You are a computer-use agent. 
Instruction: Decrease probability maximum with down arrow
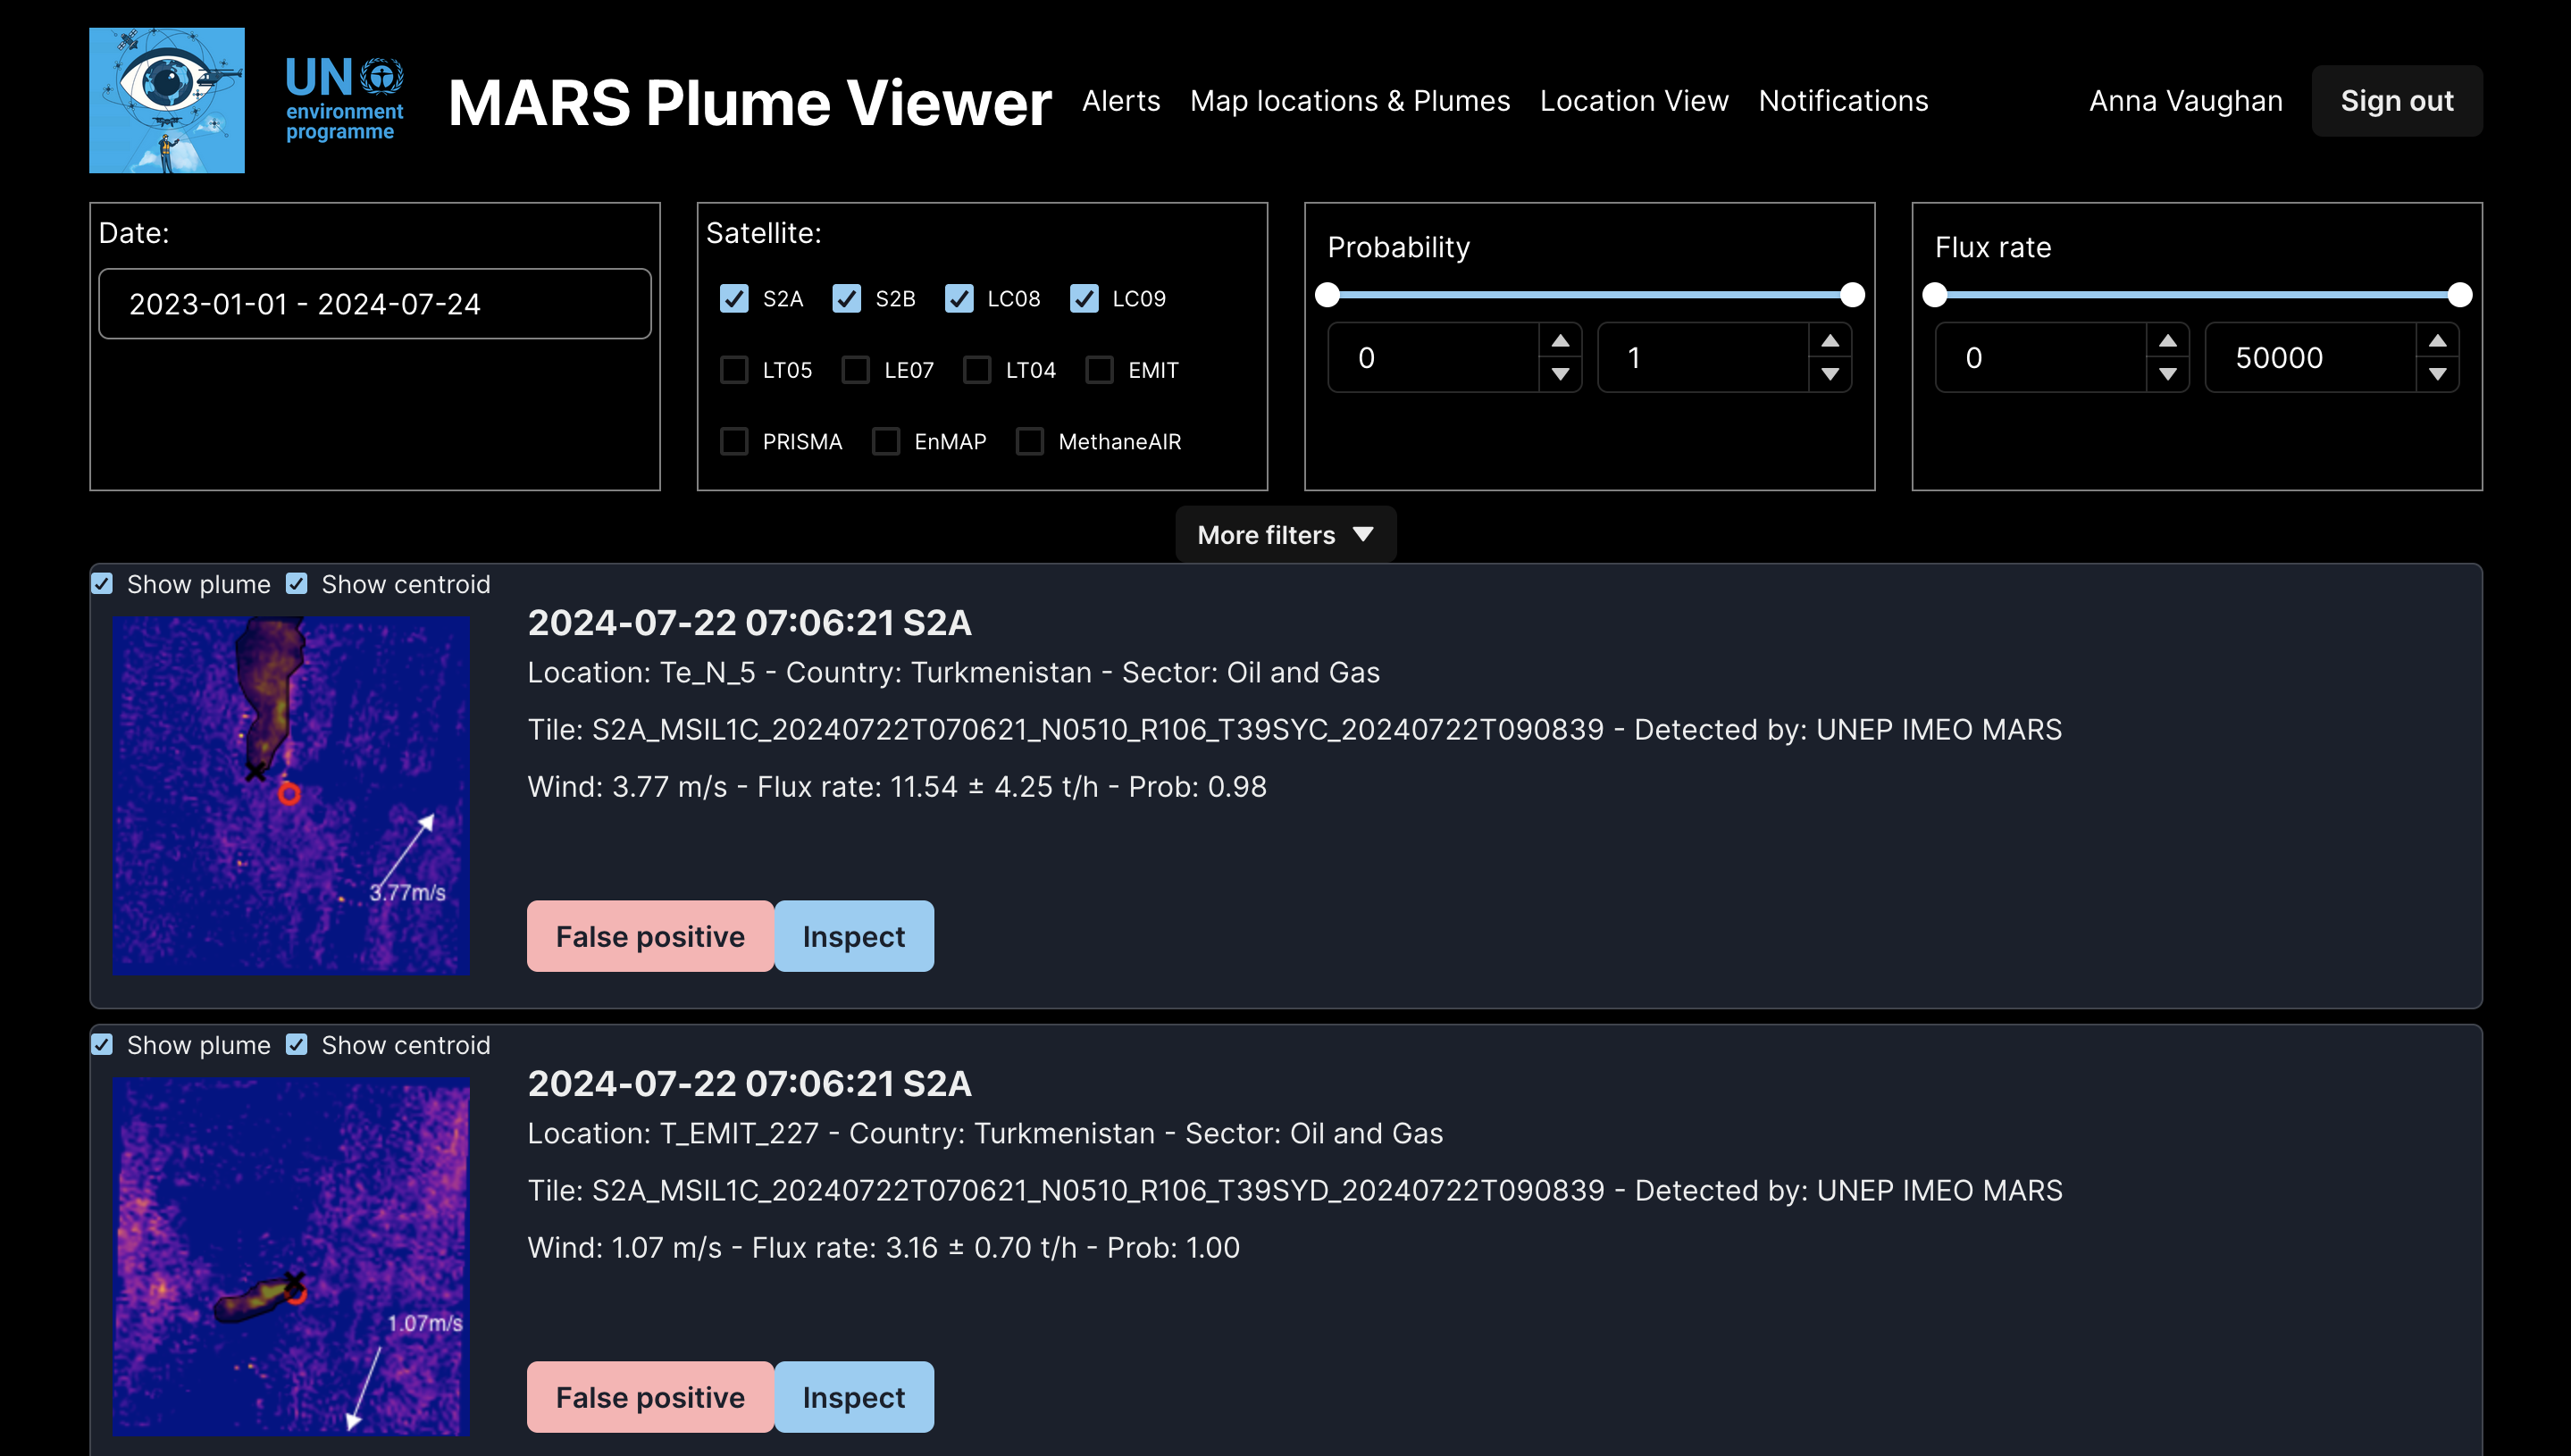pyautogui.click(x=1829, y=374)
